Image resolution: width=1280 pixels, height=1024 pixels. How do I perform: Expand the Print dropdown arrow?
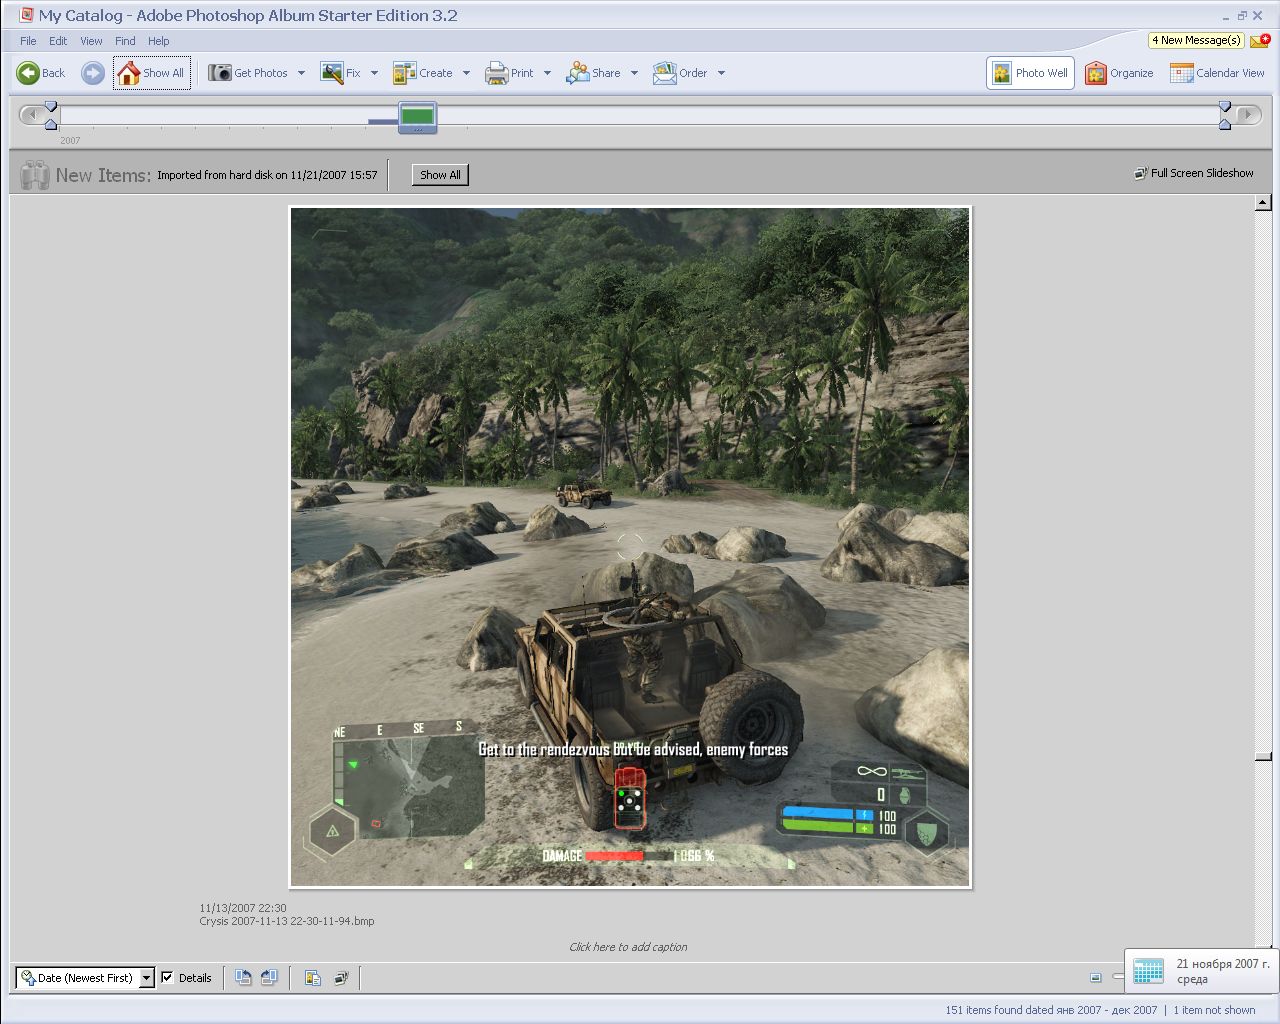click(x=547, y=73)
